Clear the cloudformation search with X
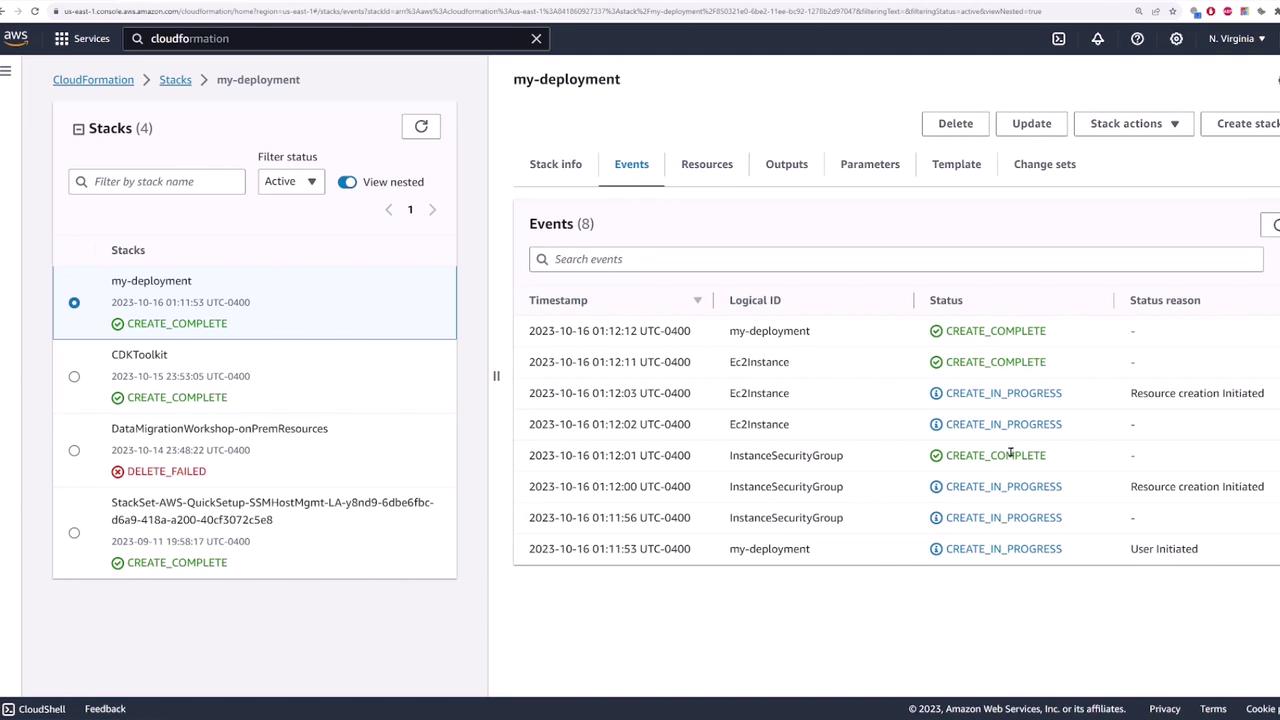Screen dimensions: 1280x720 pyautogui.click(x=536, y=38)
